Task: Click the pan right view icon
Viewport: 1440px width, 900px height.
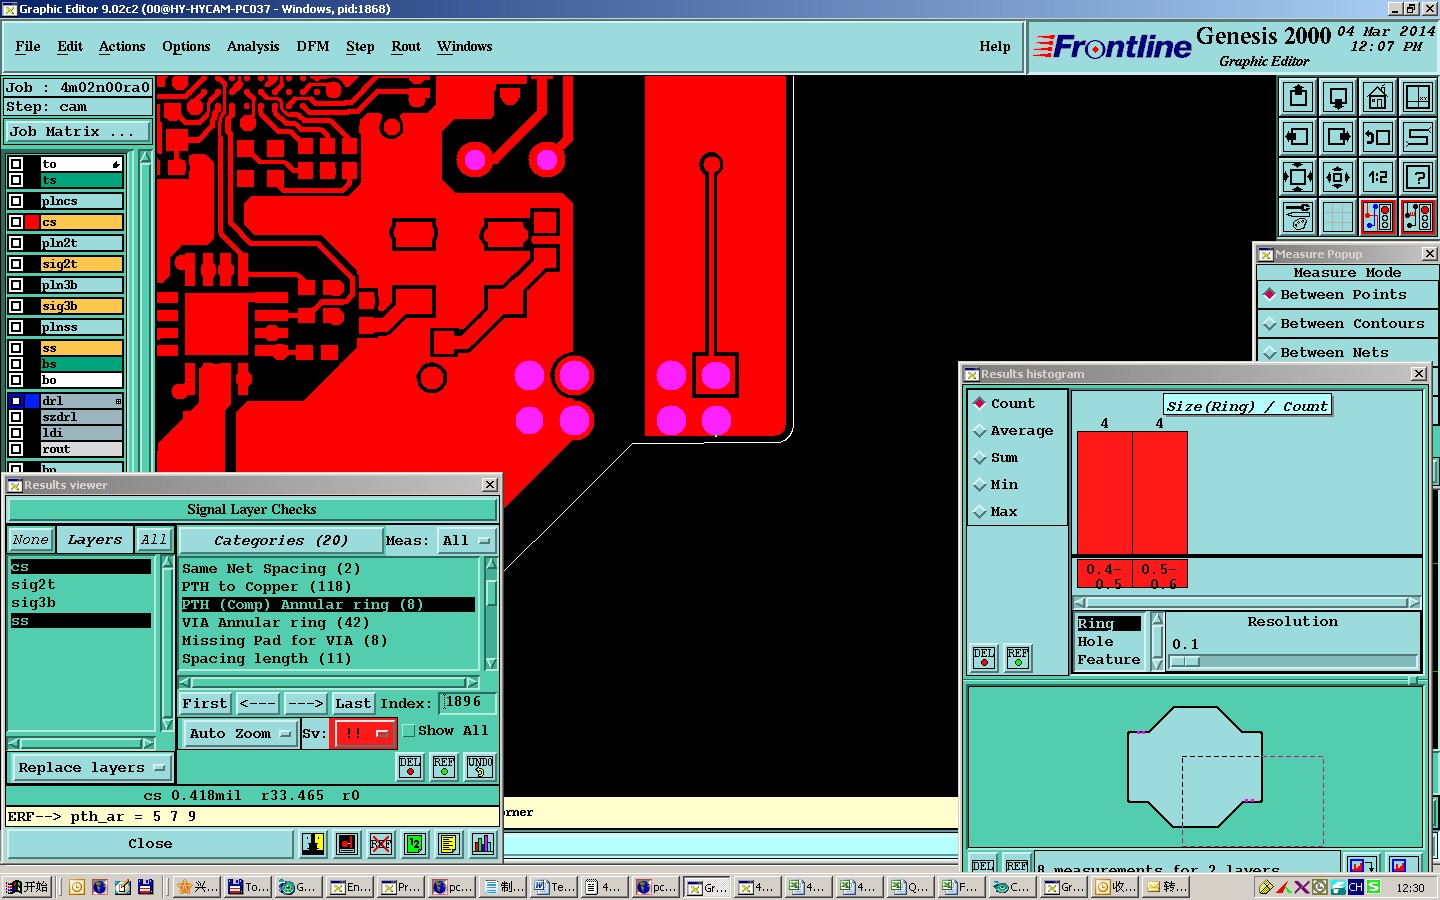Action: click(1338, 137)
